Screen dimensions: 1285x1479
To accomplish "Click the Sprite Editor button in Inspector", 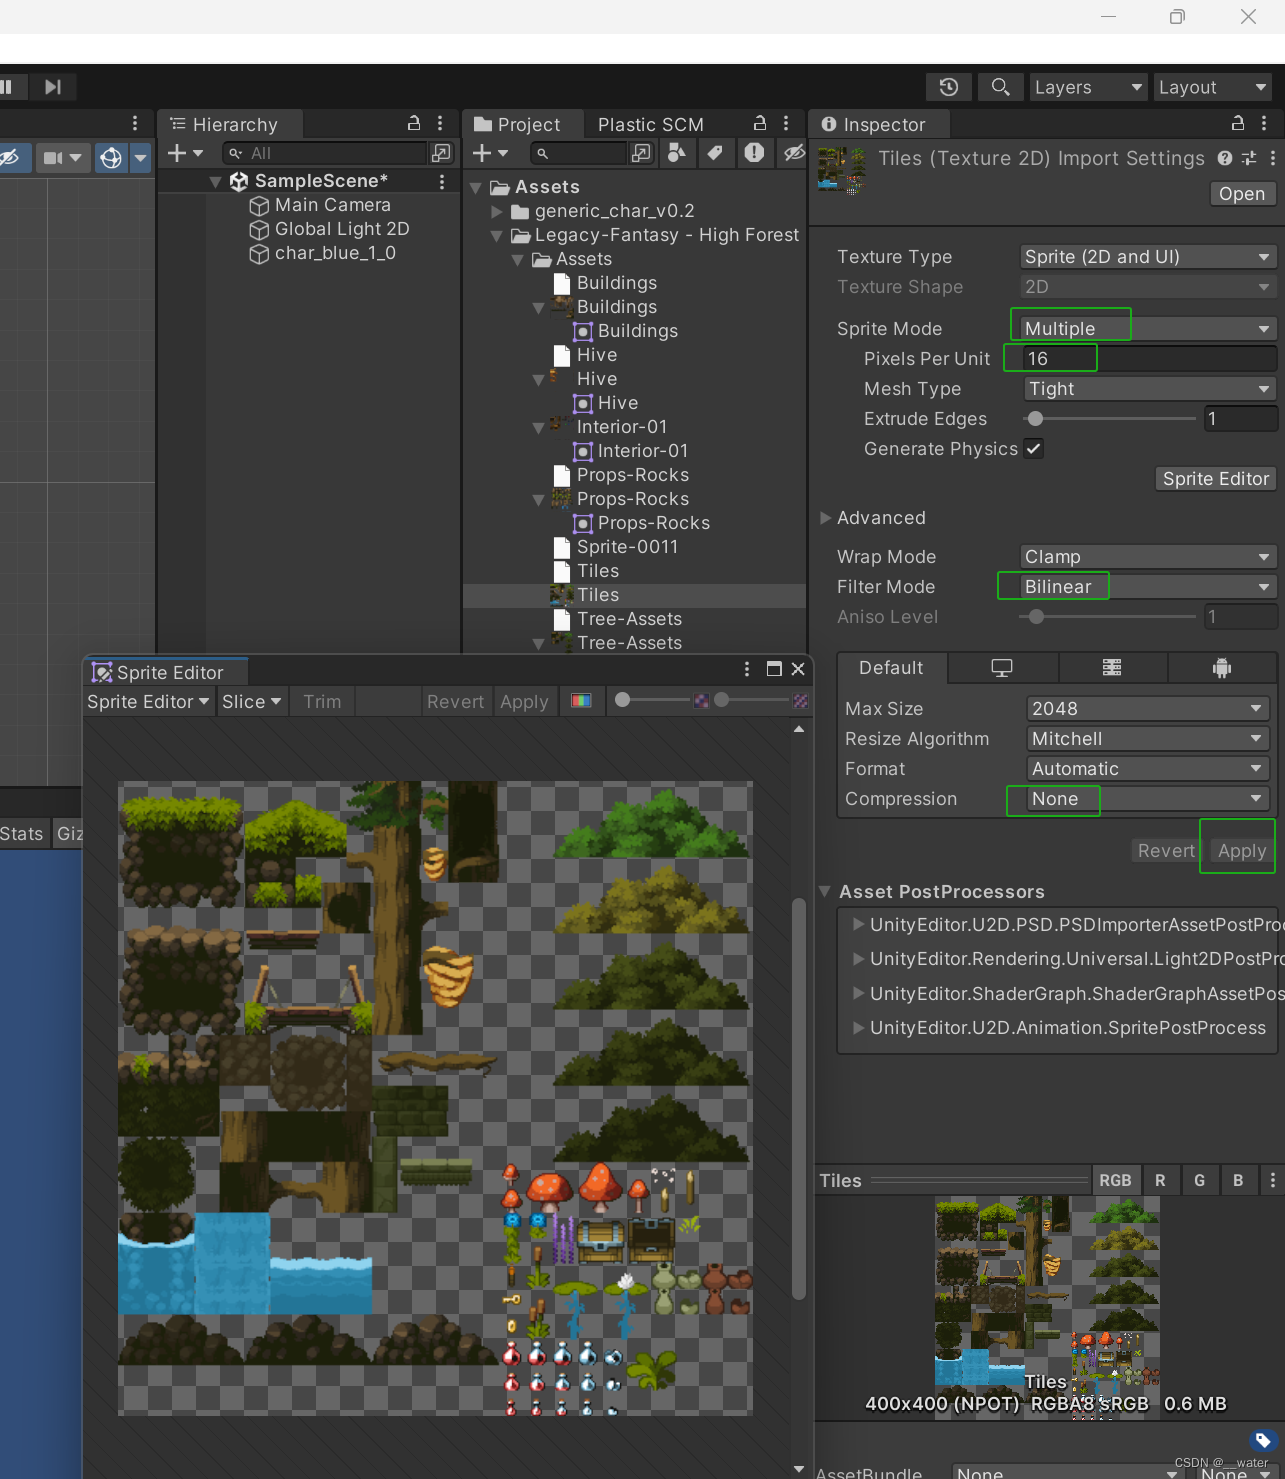I will click(x=1216, y=479).
